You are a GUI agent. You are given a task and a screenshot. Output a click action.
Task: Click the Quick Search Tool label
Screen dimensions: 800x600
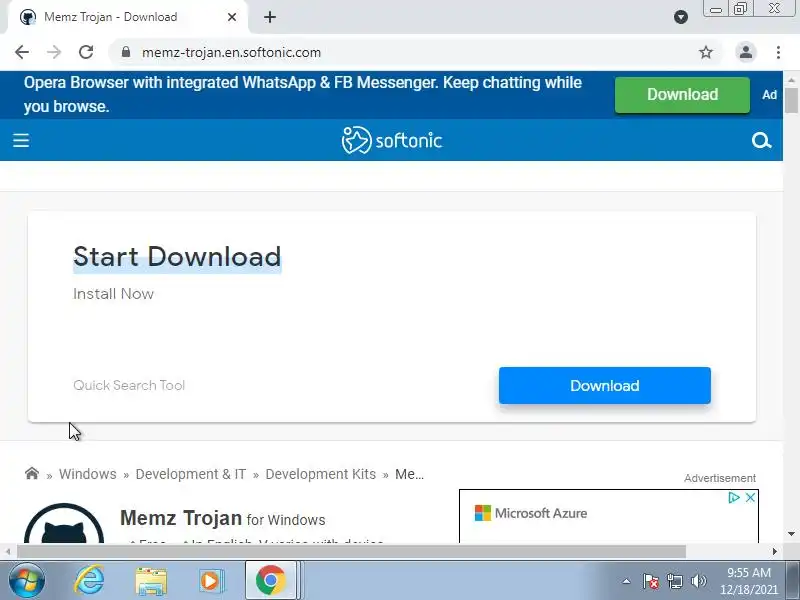click(x=129, y=385)
